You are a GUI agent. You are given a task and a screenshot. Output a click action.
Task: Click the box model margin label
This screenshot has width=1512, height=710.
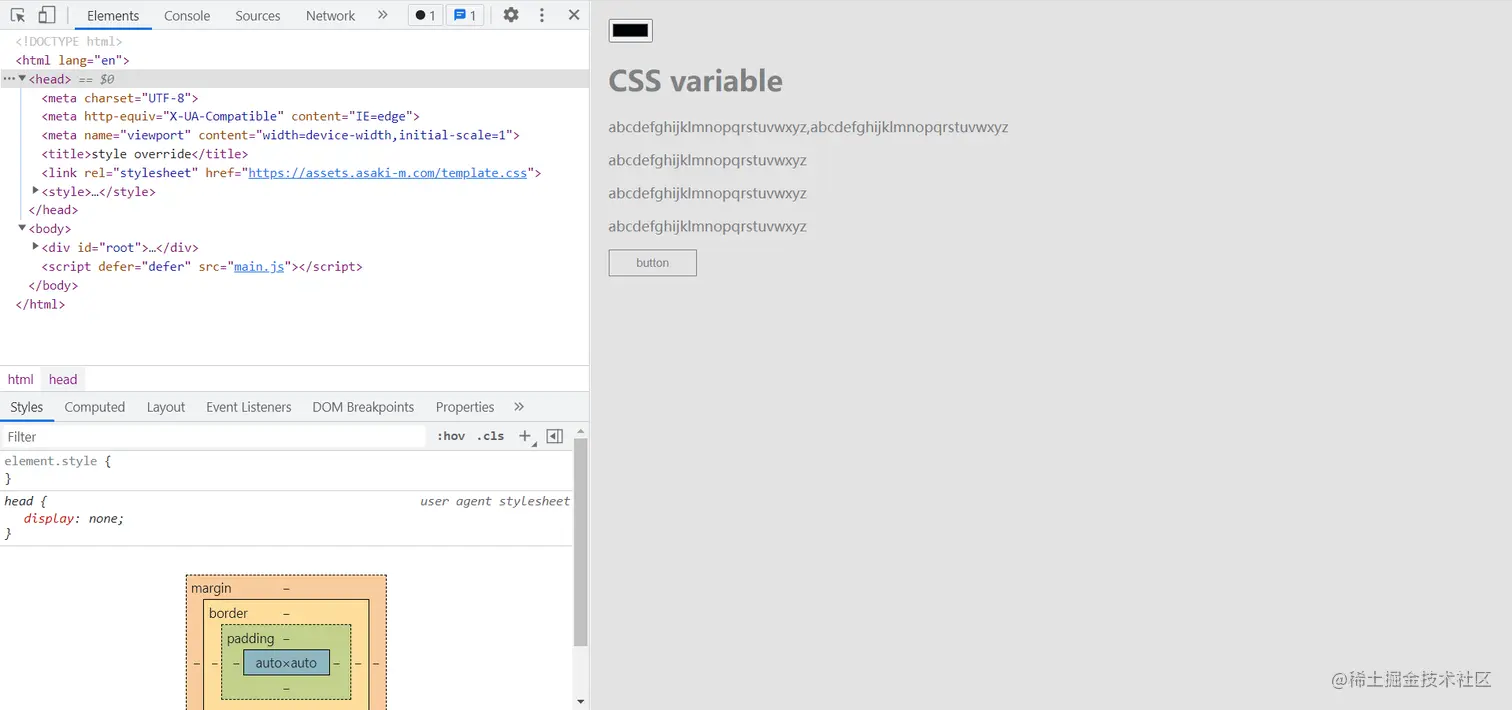211,588
